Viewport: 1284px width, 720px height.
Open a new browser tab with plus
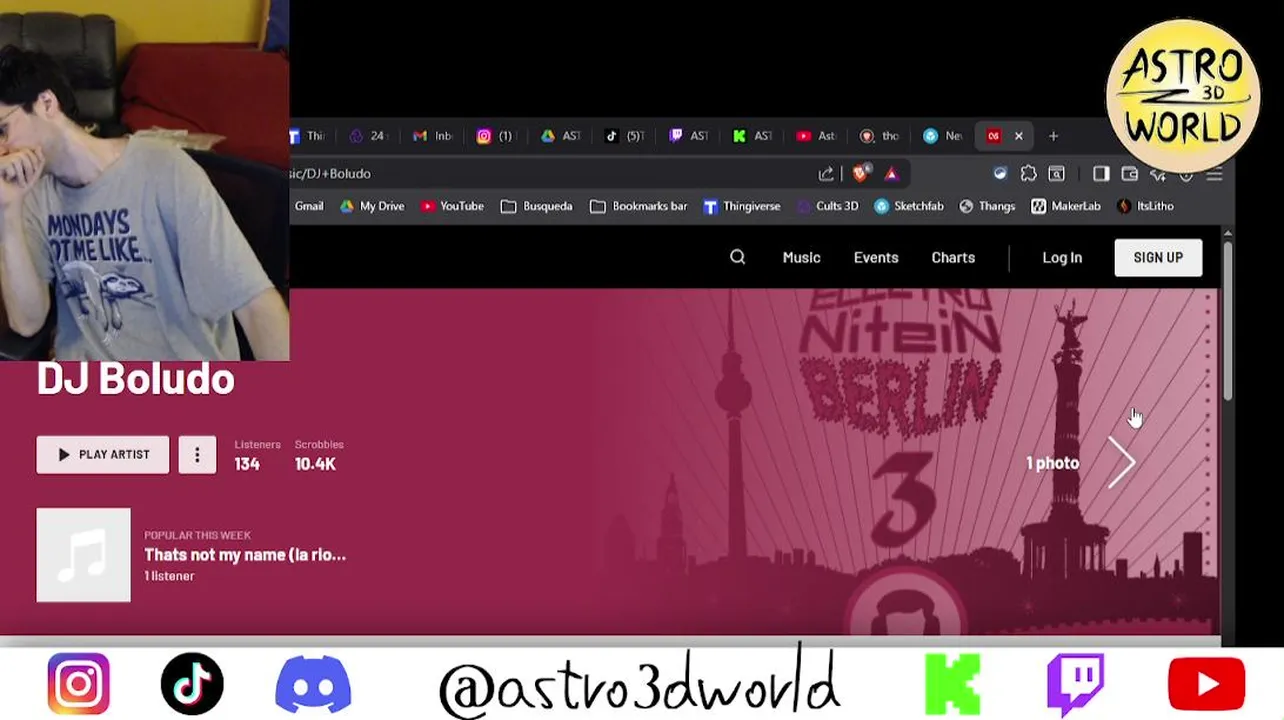[x=1053, y=136]
